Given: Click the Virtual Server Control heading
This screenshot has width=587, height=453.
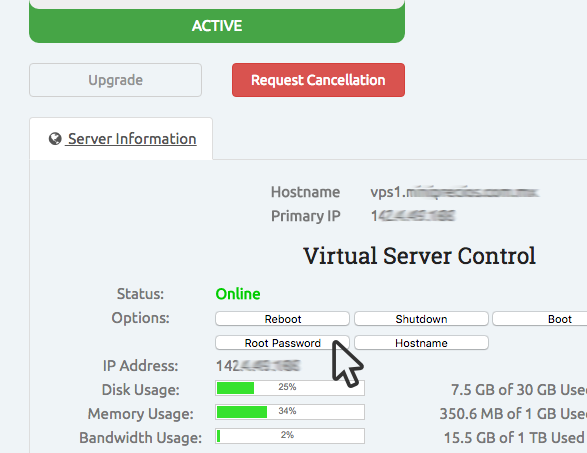Looking at the screenshot, I should [419, 256].
